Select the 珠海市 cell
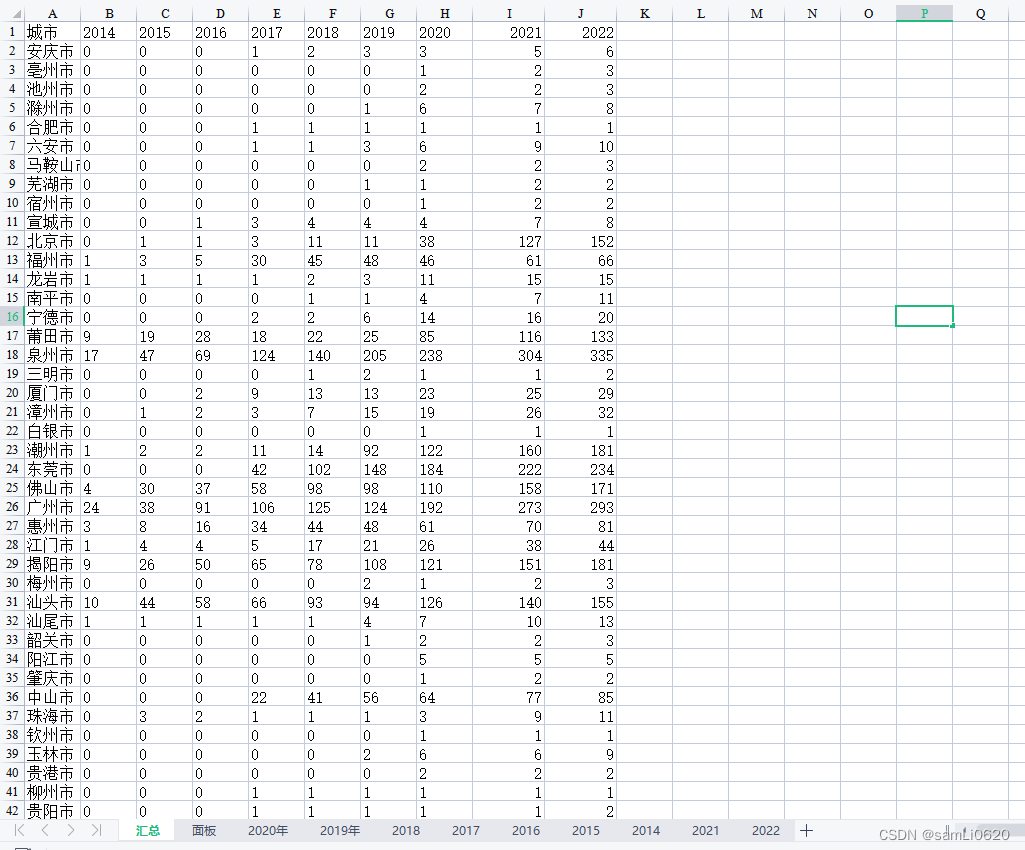The height and width of the screenshot is (850, 1025). pos(52,716)
